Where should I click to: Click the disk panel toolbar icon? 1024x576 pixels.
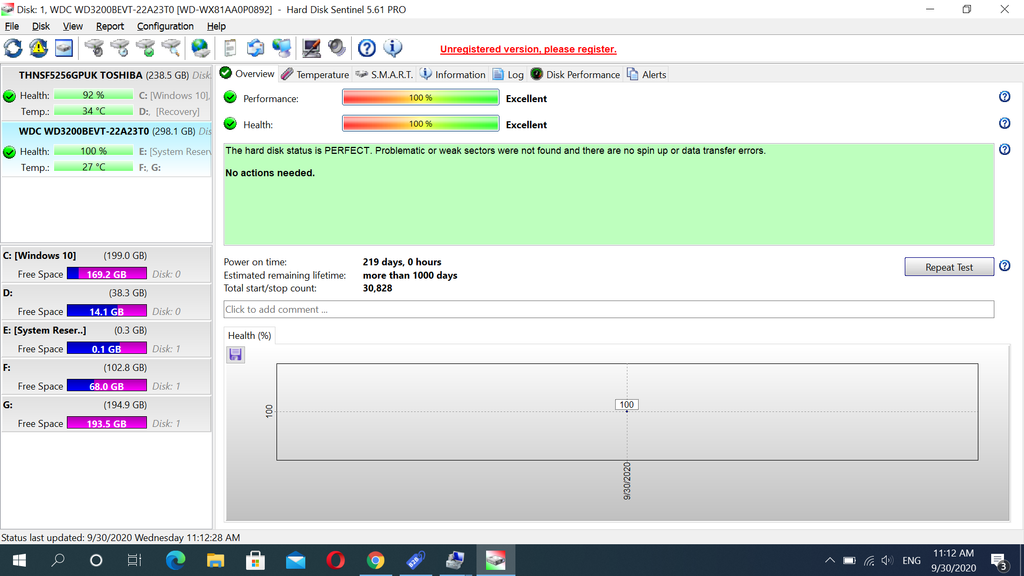pos(63,48)
